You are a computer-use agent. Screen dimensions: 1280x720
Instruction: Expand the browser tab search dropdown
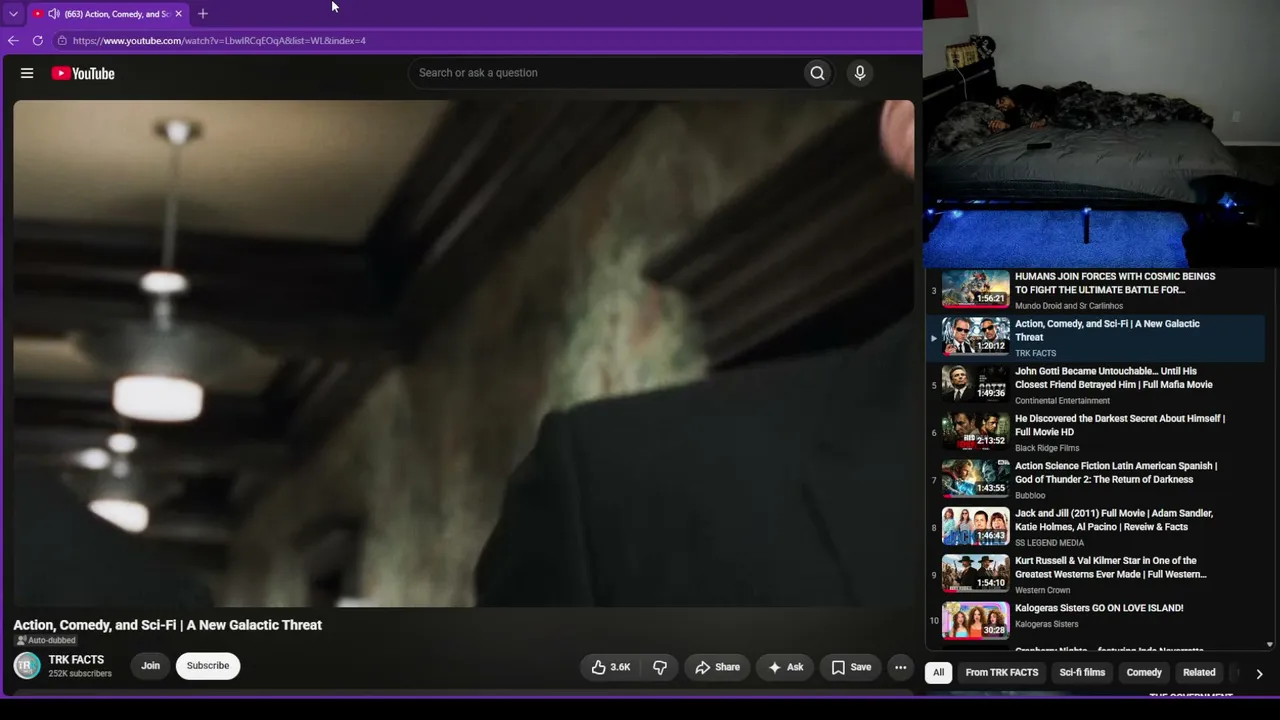[x=13, y=14]
